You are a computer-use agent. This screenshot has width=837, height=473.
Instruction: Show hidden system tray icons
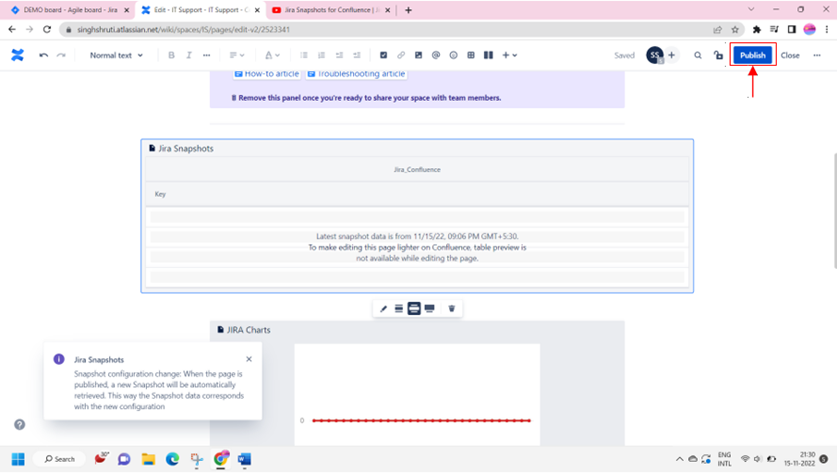[680, 459]
